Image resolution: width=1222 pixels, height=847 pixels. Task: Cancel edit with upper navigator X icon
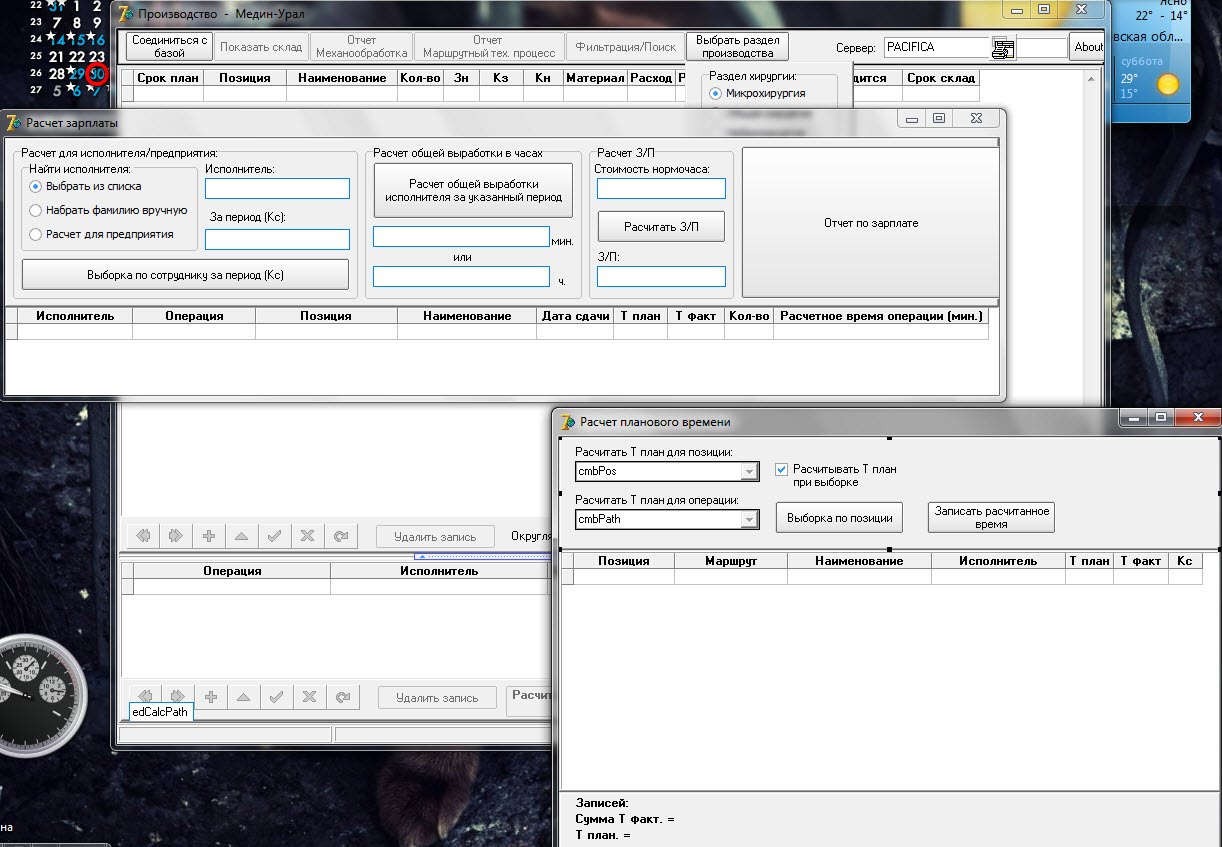coord(307,536)
